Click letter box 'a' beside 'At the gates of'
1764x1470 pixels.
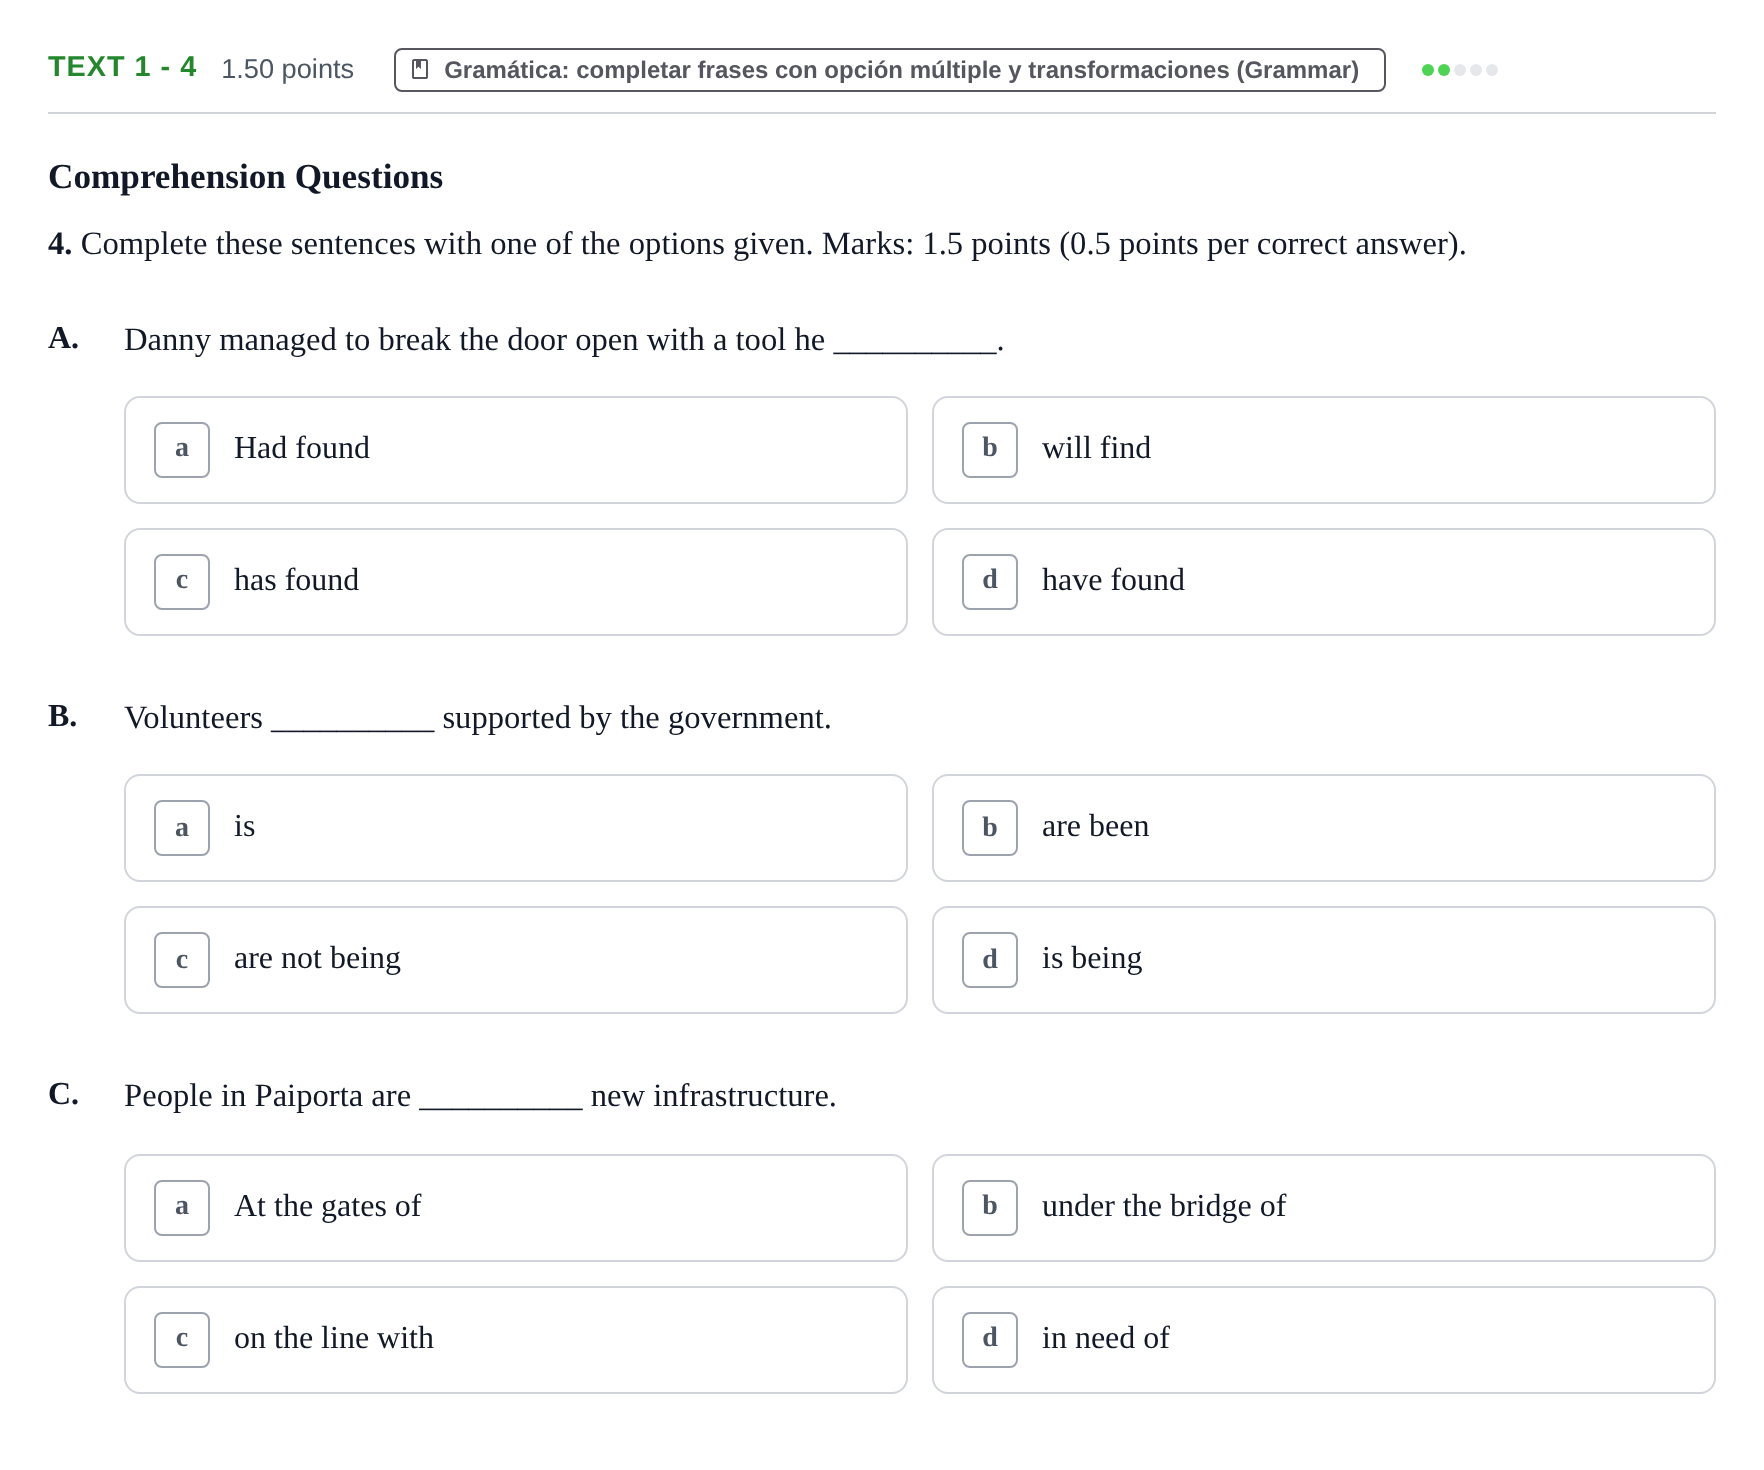click(182, 1208)
